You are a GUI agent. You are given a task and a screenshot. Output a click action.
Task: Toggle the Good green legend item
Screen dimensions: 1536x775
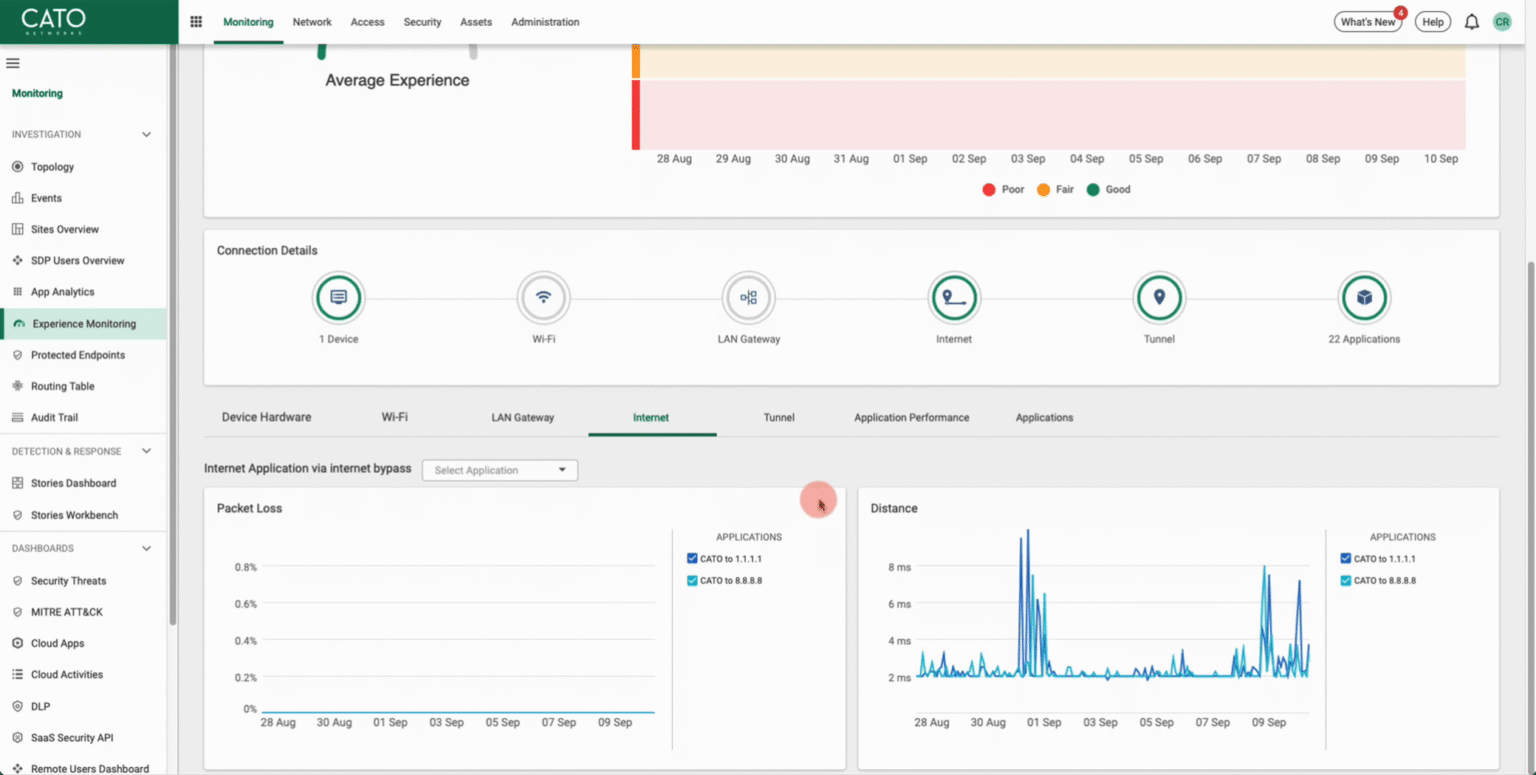pyautogui.click(x=1108, y=189)
